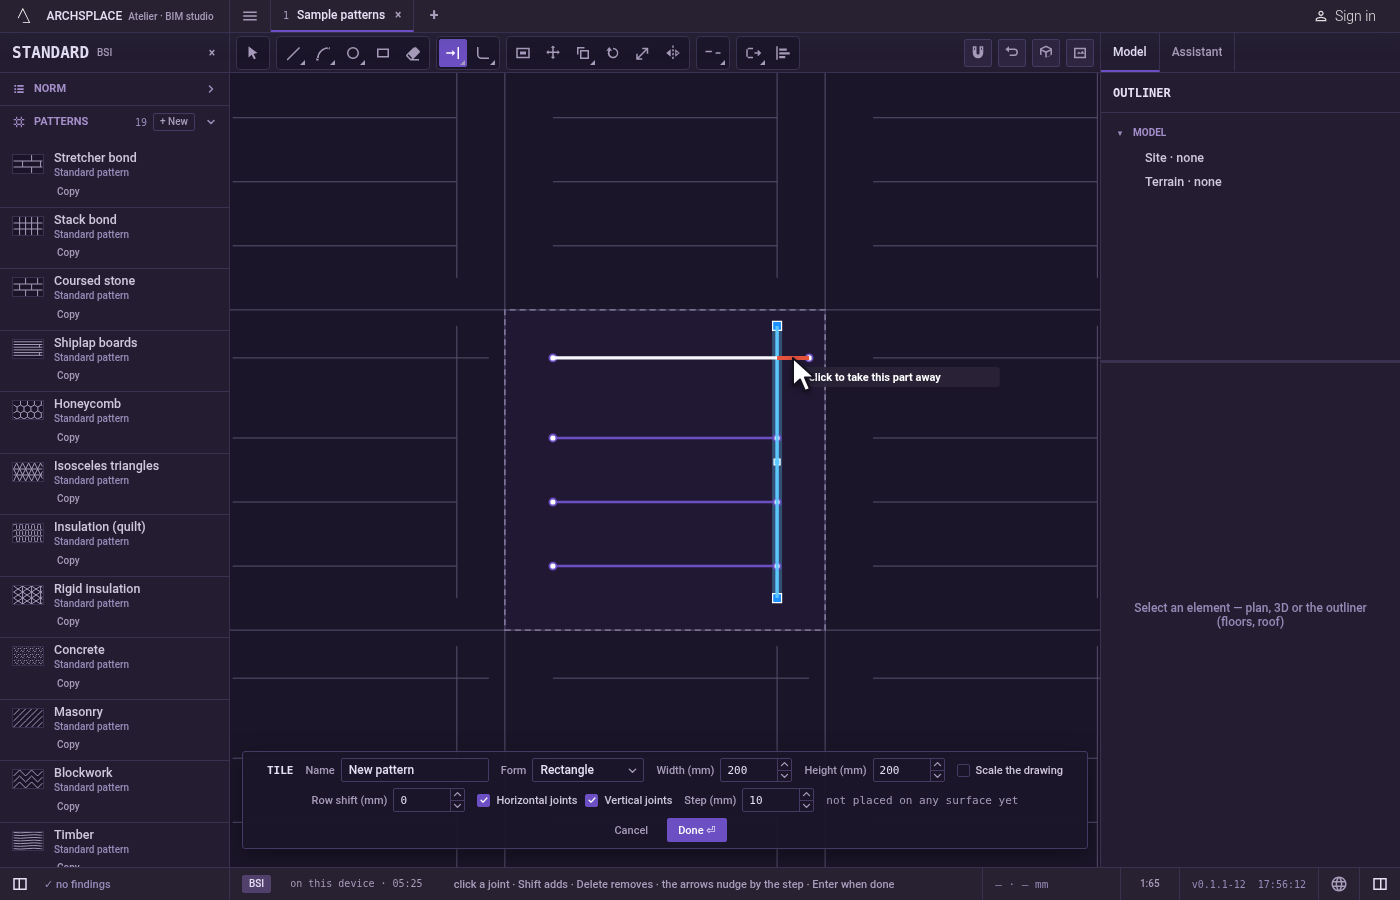Expand the NORM section

tap(114, 89)
